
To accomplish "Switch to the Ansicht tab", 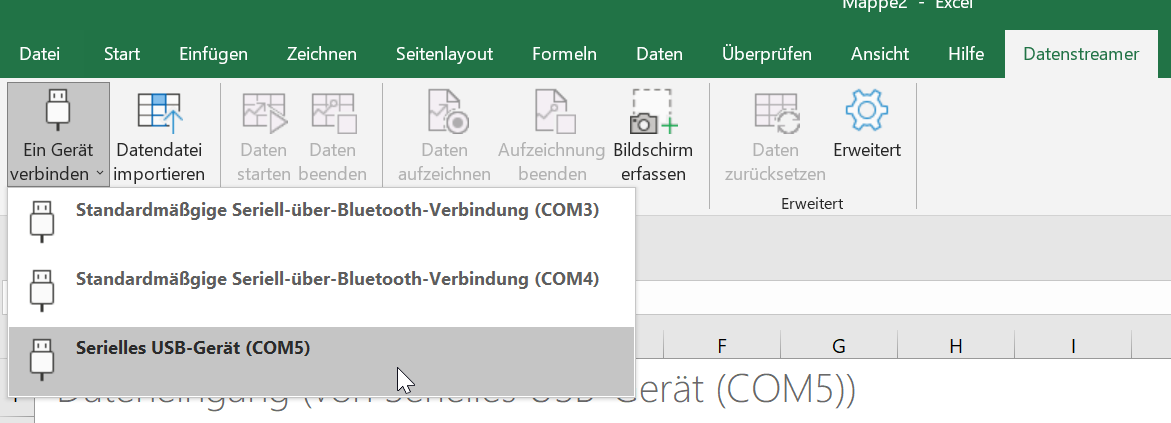I will 880,54.
